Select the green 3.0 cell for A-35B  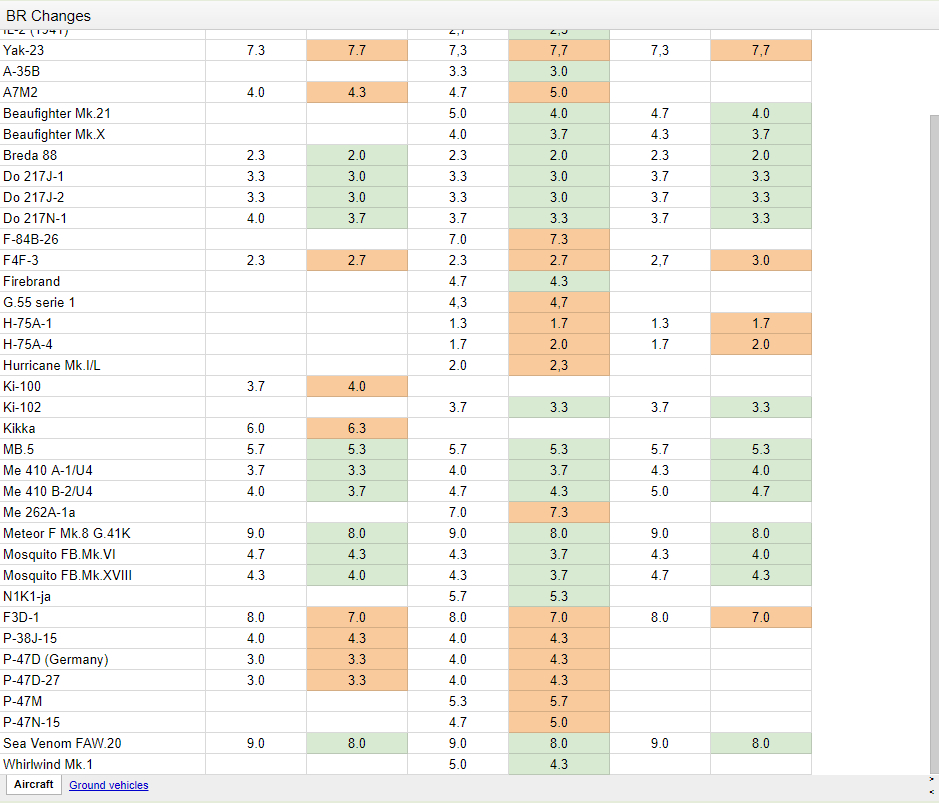click(558, 72)
